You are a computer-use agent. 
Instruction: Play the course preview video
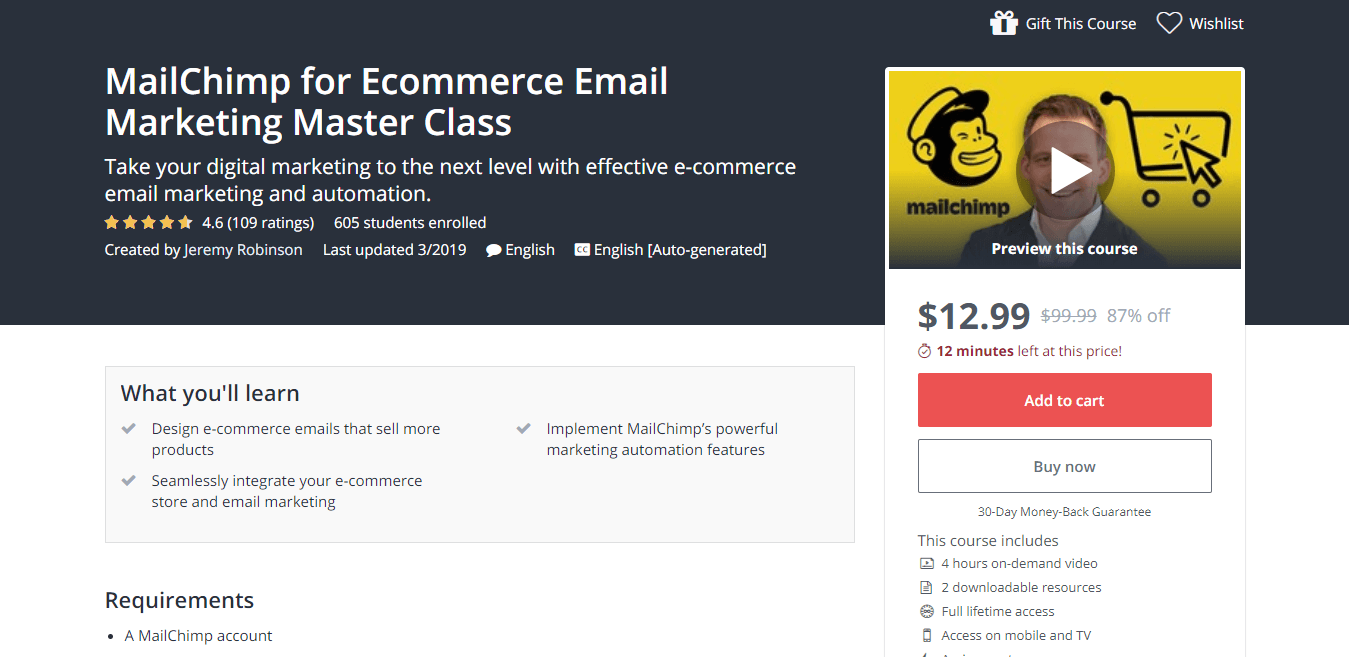pos(1064,171)
